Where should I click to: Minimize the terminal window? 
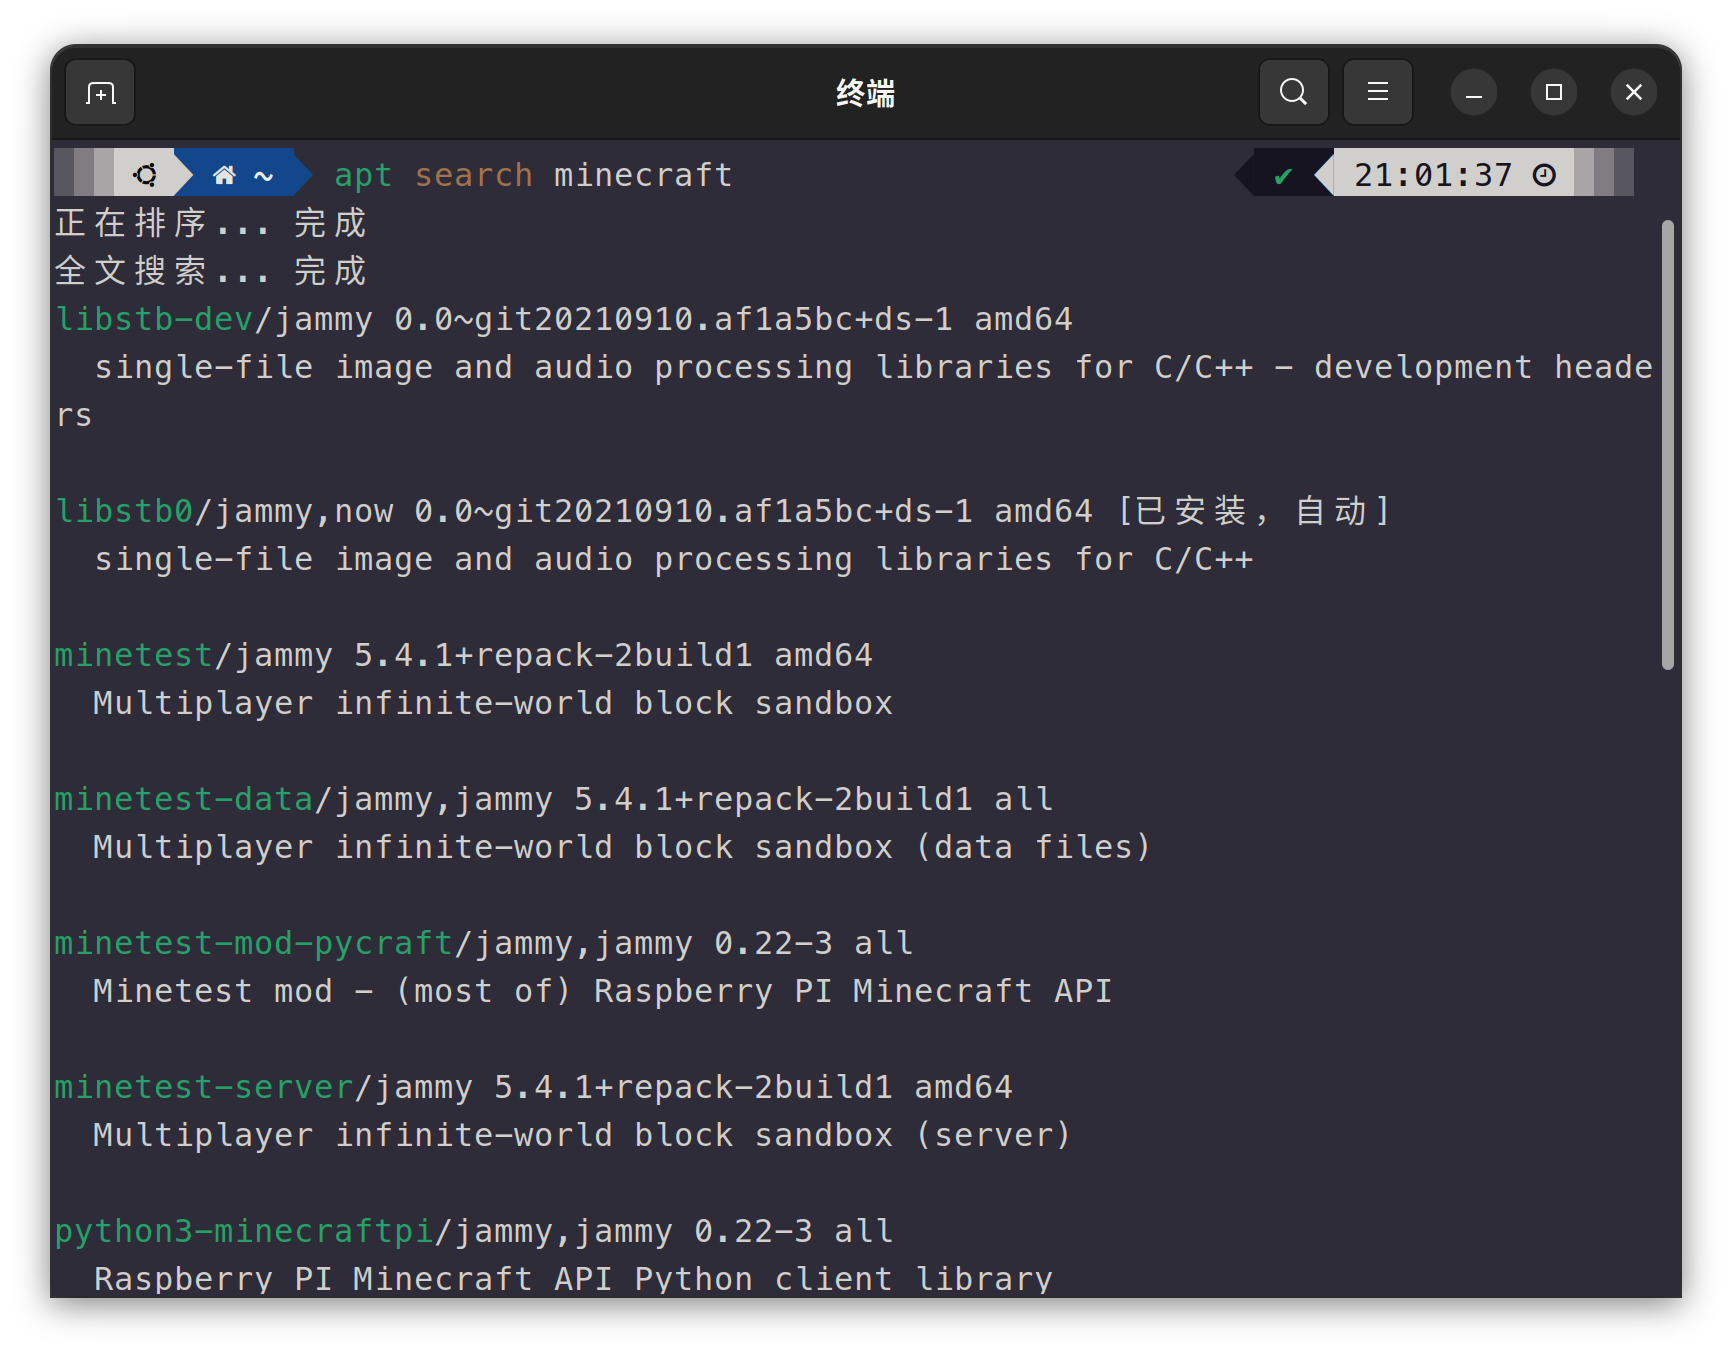point(1473,93)
